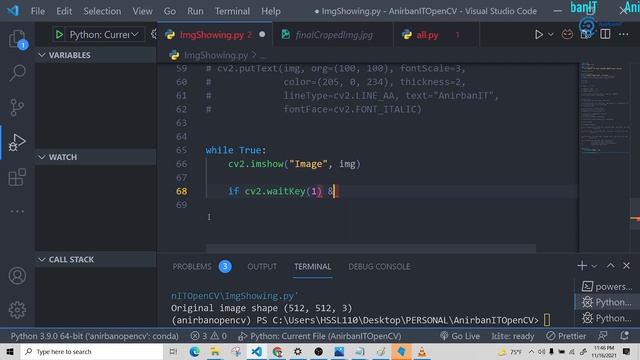This screenshot has width=640, height=360.
Task: Click Python 3.9.0 interpreter in status bar
Action: click(94, 336)
